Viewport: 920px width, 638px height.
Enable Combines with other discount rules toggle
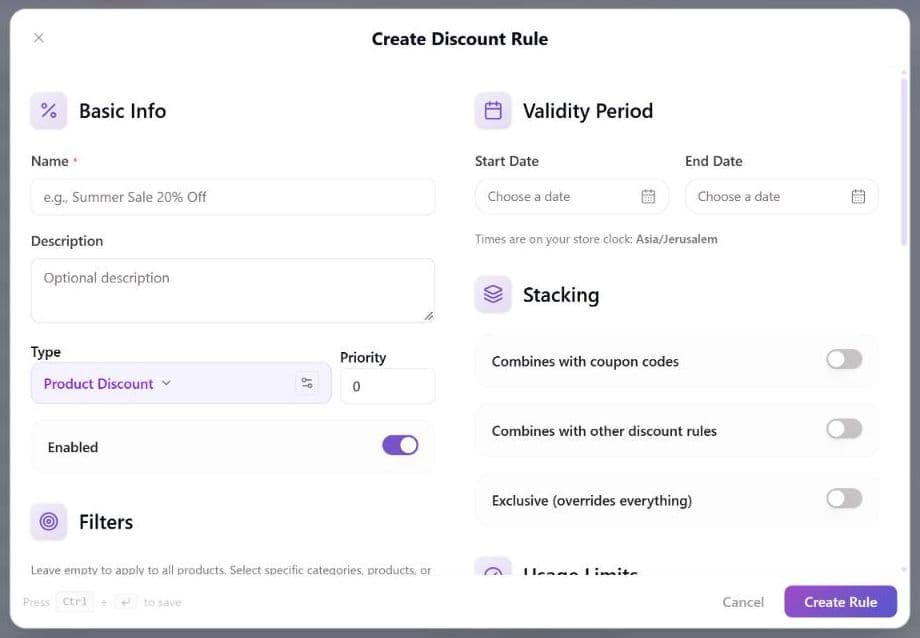tap(844, 429)
